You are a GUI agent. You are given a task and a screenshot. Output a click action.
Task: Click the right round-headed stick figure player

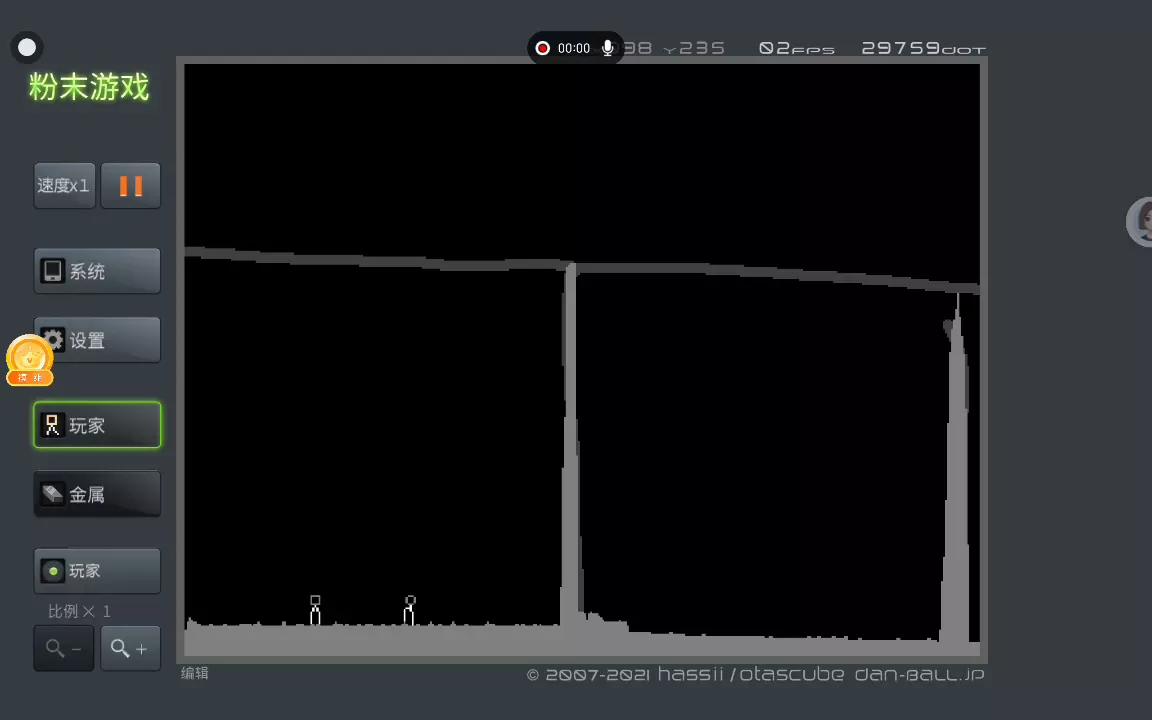point(409,611)
